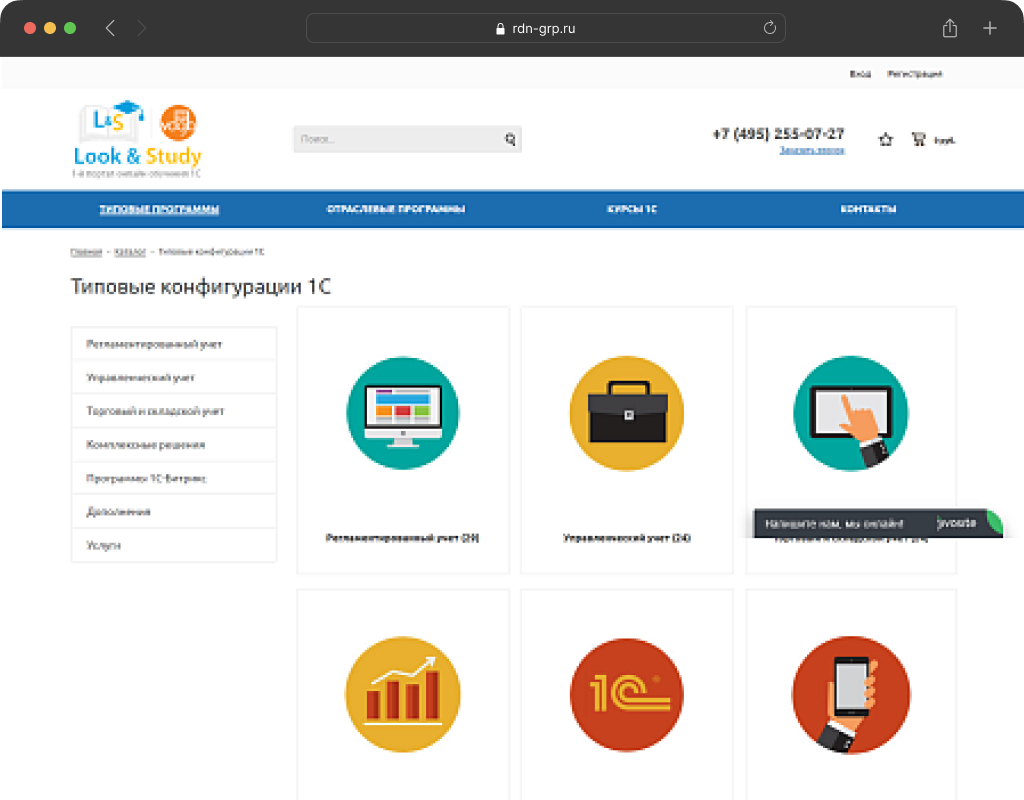Select Комплексные решения in the sidebar

(x=145, y=445)
